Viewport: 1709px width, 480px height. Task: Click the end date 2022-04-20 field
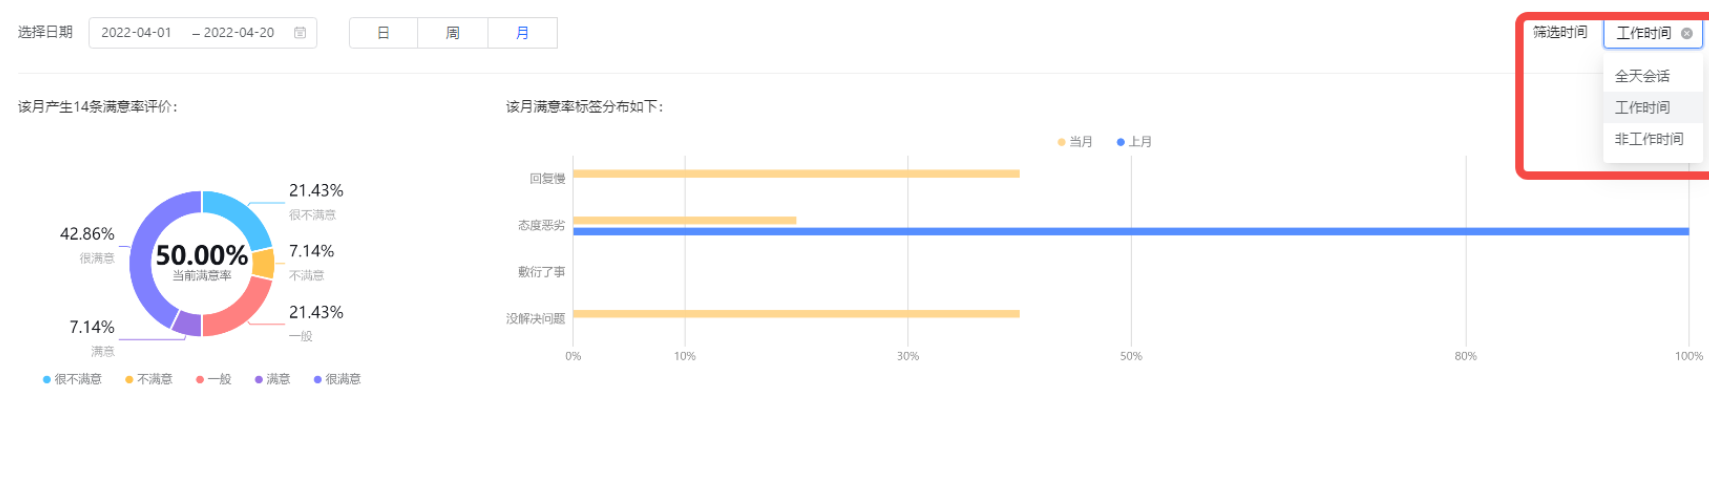[x=238, y=33]
